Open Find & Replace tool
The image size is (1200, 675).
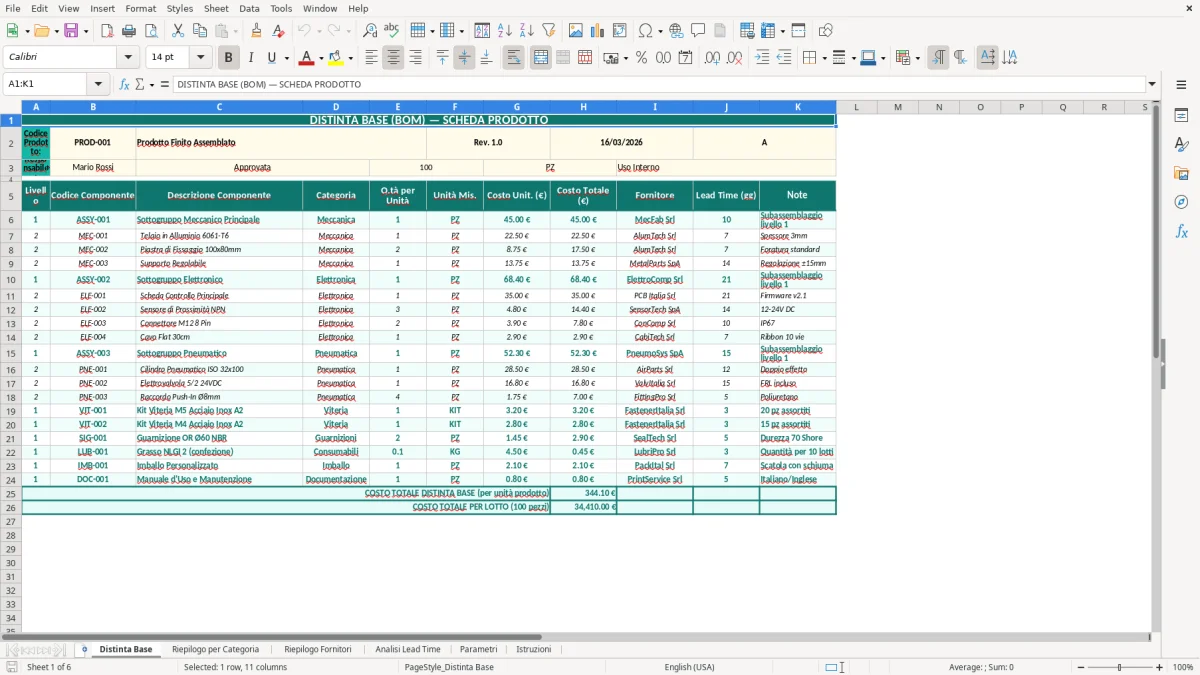point(370,31)
